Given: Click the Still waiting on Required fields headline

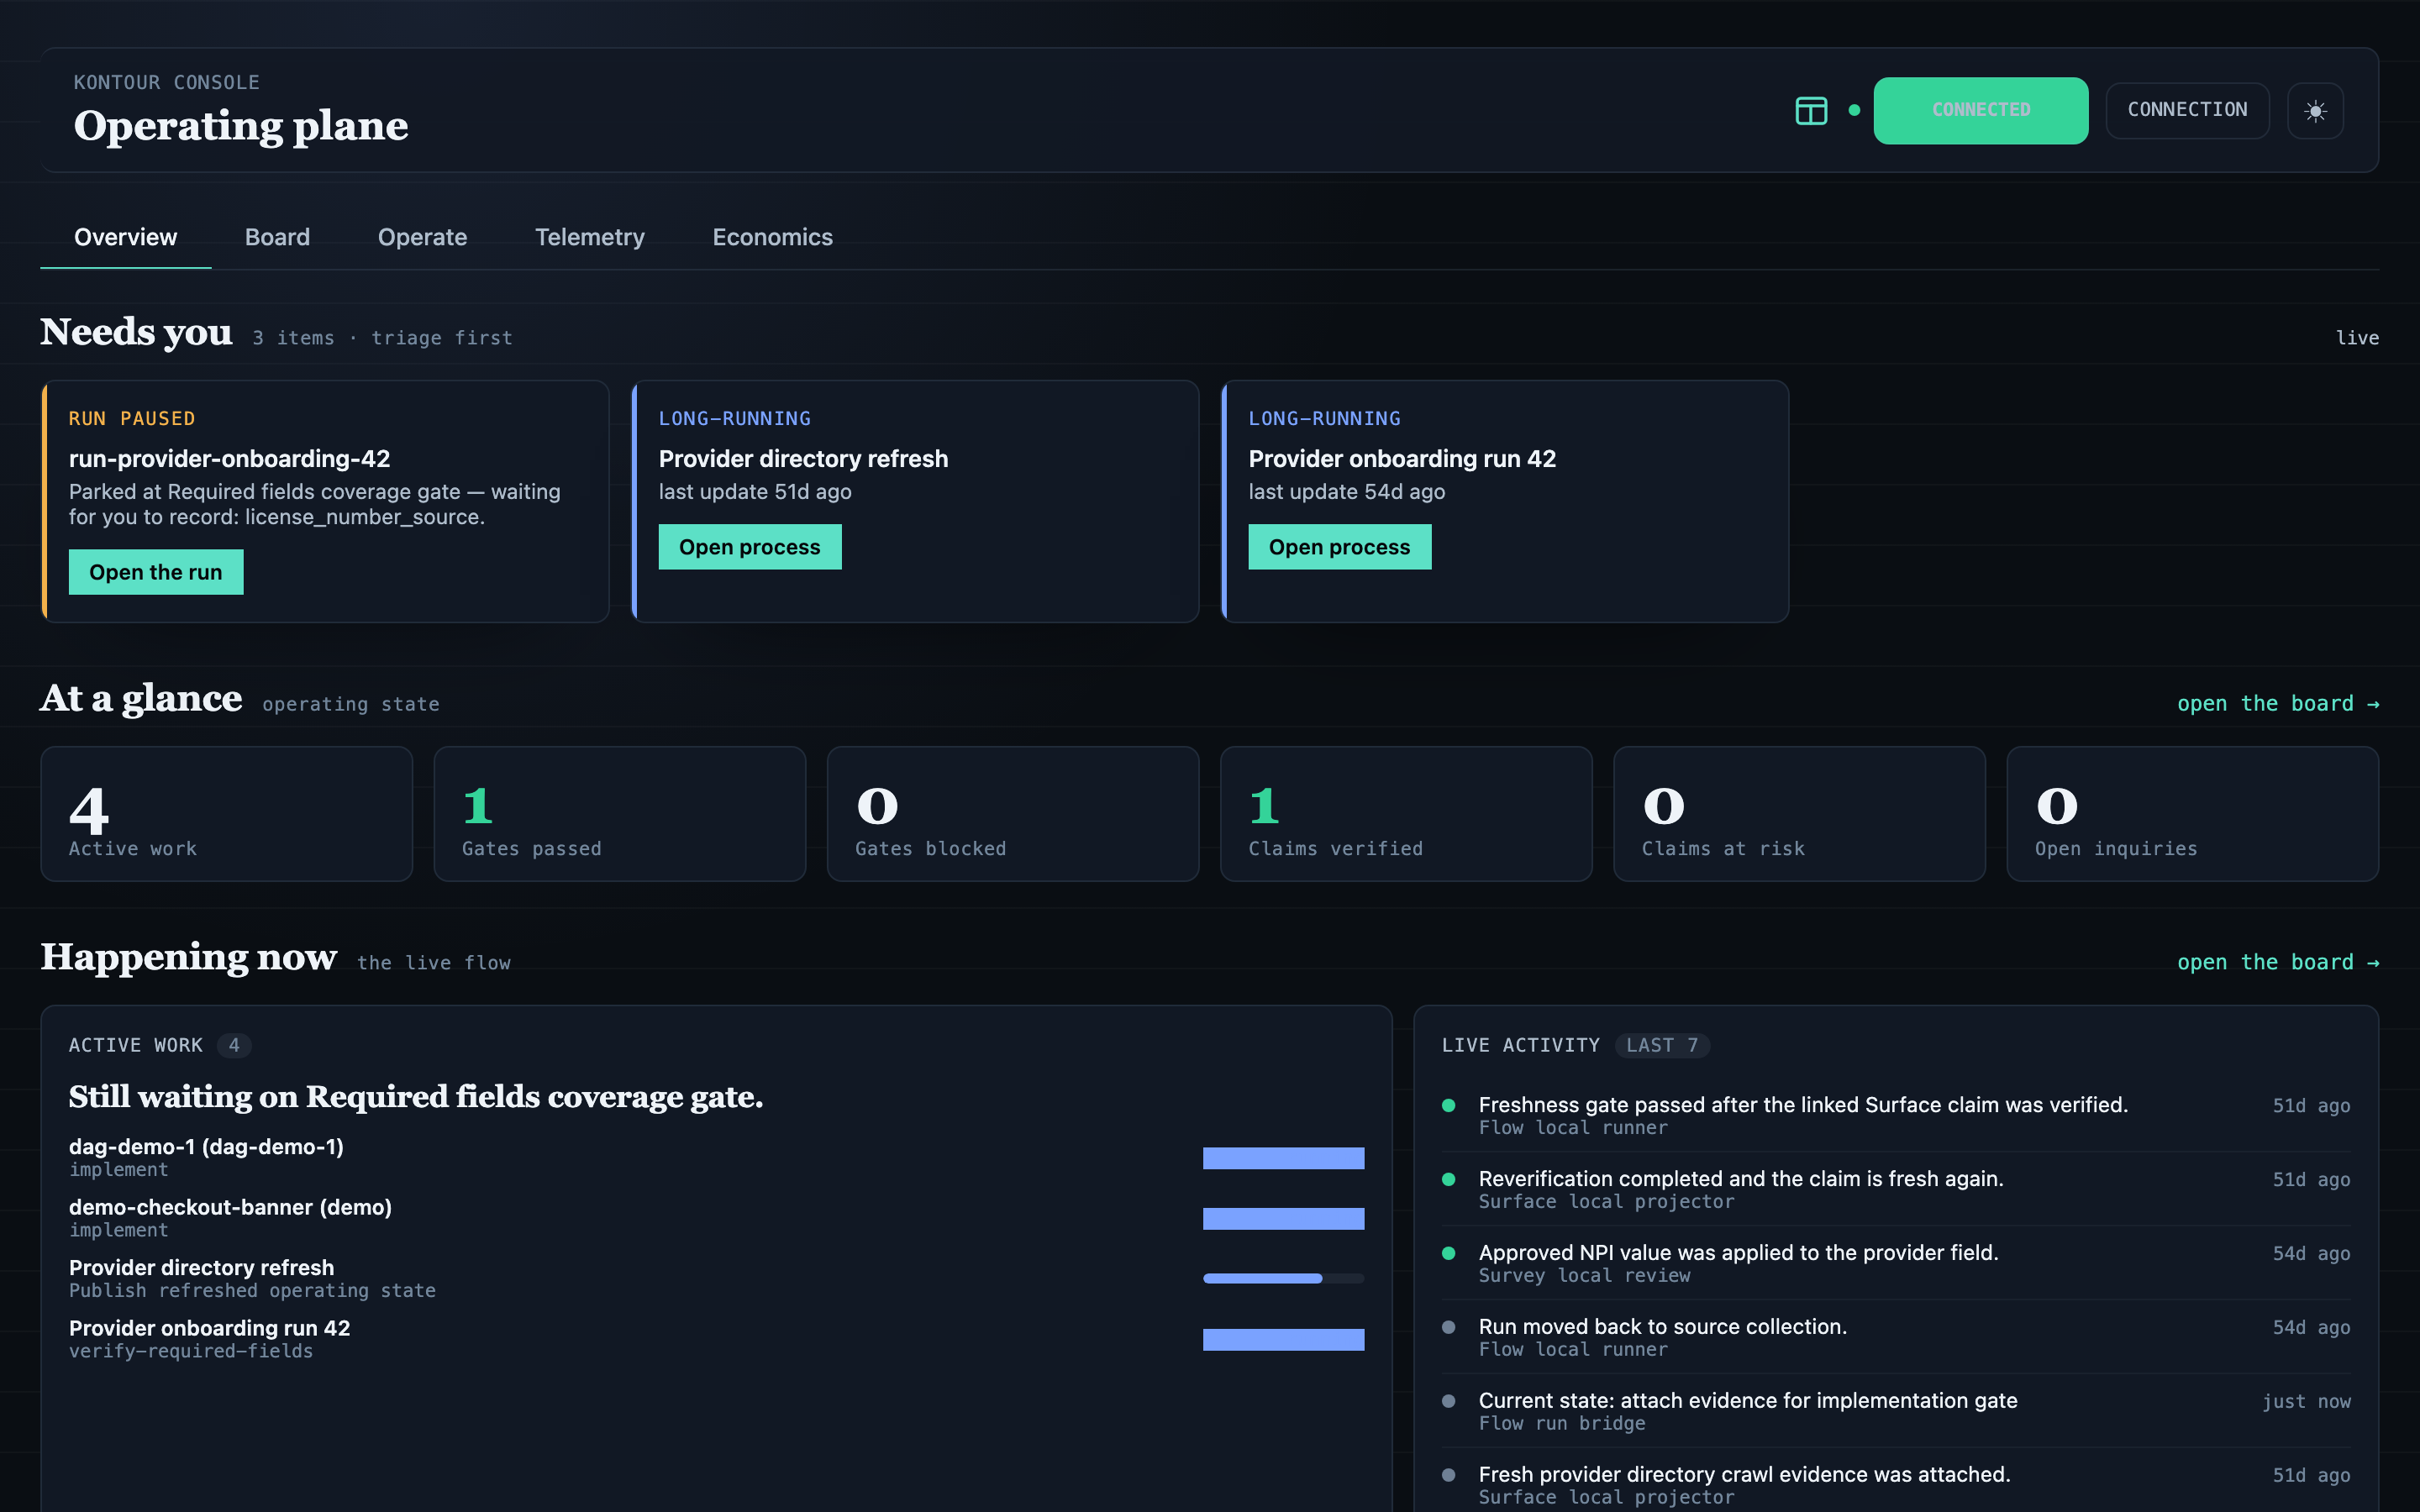Looking at the screenshot, I should coord(416,1097).
